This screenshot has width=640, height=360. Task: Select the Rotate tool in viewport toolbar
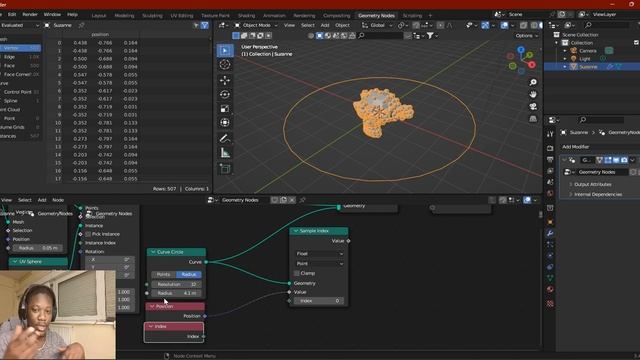point(225,94)
